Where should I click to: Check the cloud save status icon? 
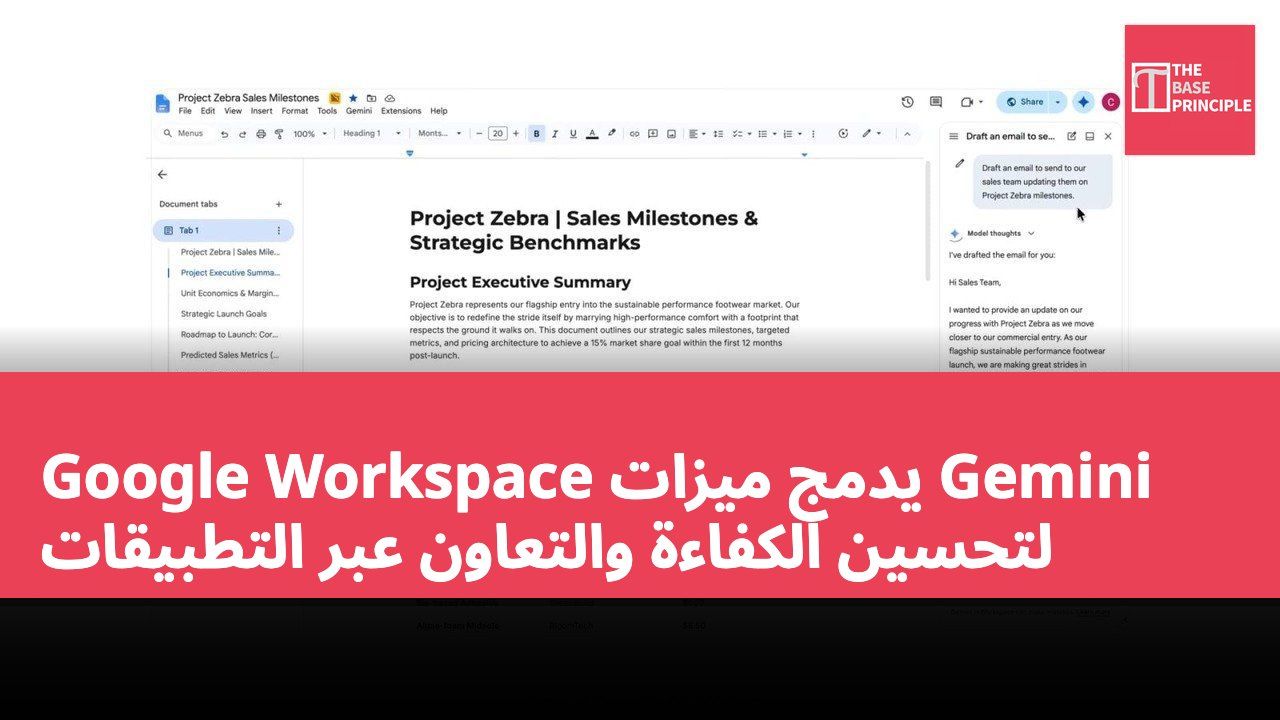click(390, 98)
